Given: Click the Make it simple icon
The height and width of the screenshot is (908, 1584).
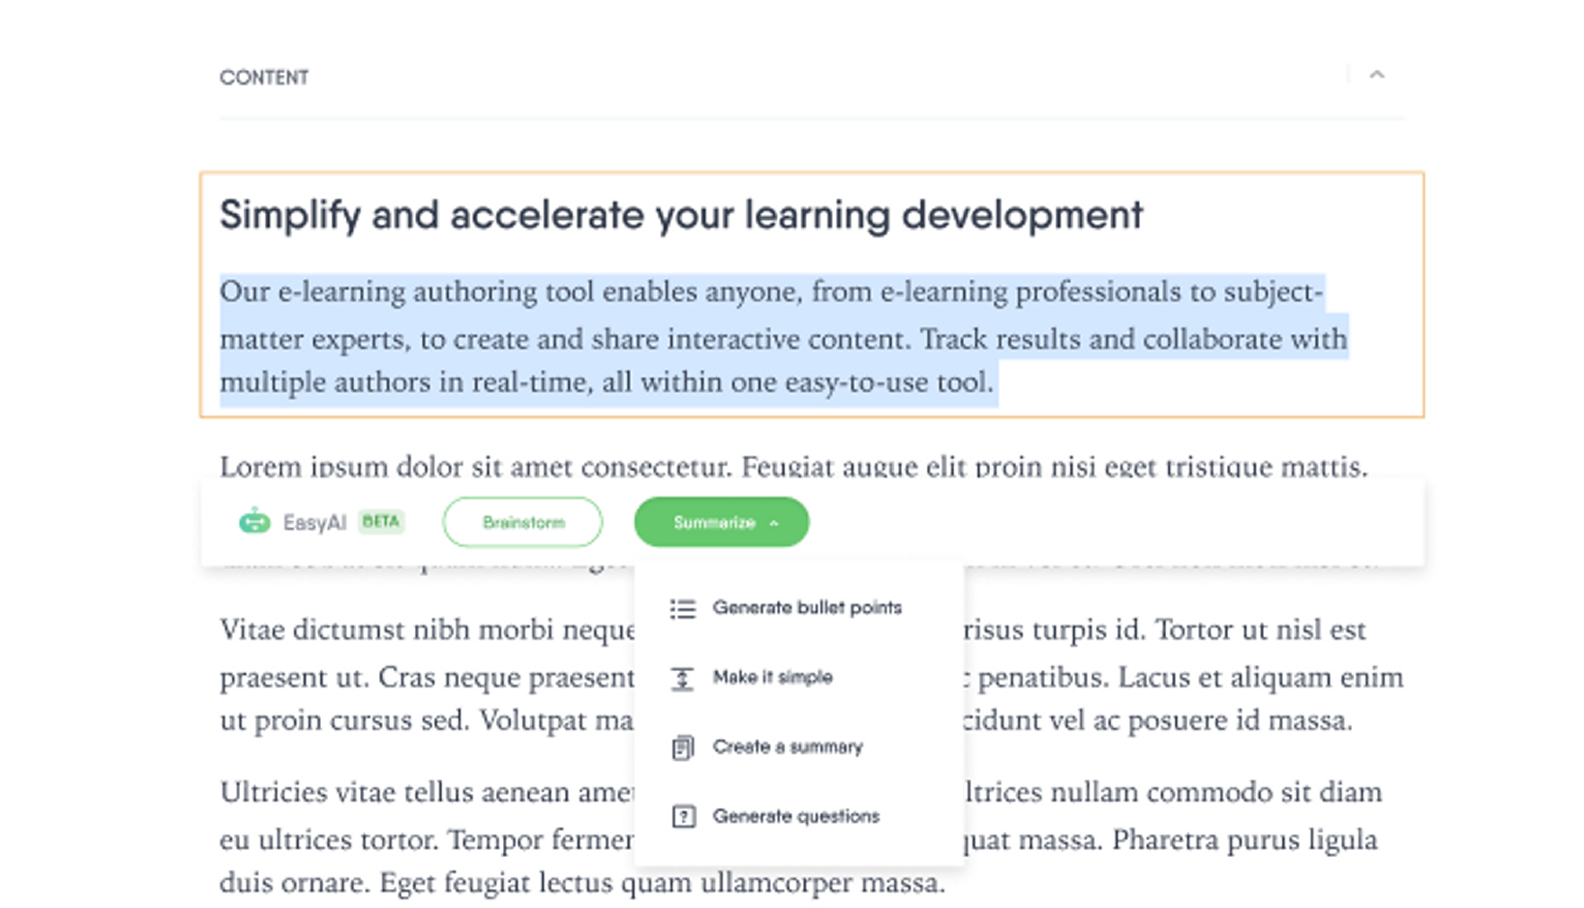Looking at the screenshot, I should tap(683, 678).
